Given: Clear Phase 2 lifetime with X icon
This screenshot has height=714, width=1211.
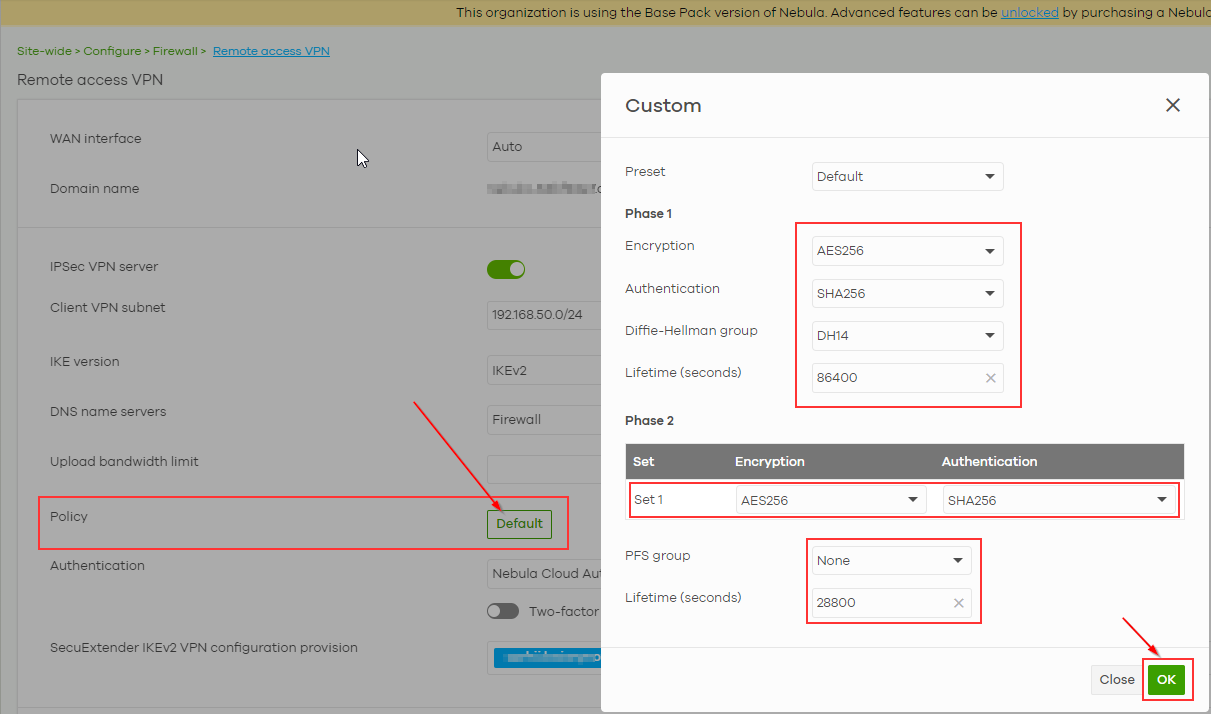Looking at the screenshot, I should (x=958, y=603).
